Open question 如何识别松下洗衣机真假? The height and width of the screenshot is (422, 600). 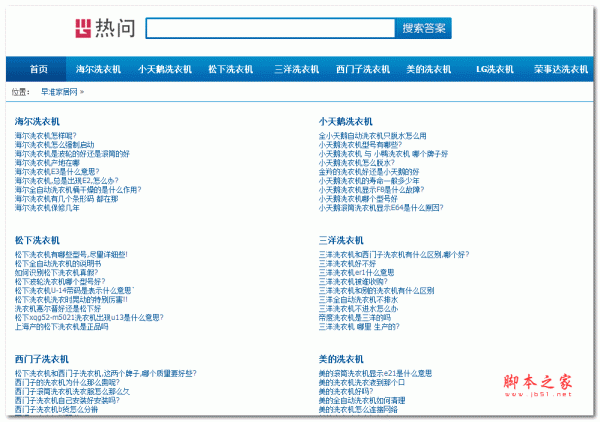(56, 272)
